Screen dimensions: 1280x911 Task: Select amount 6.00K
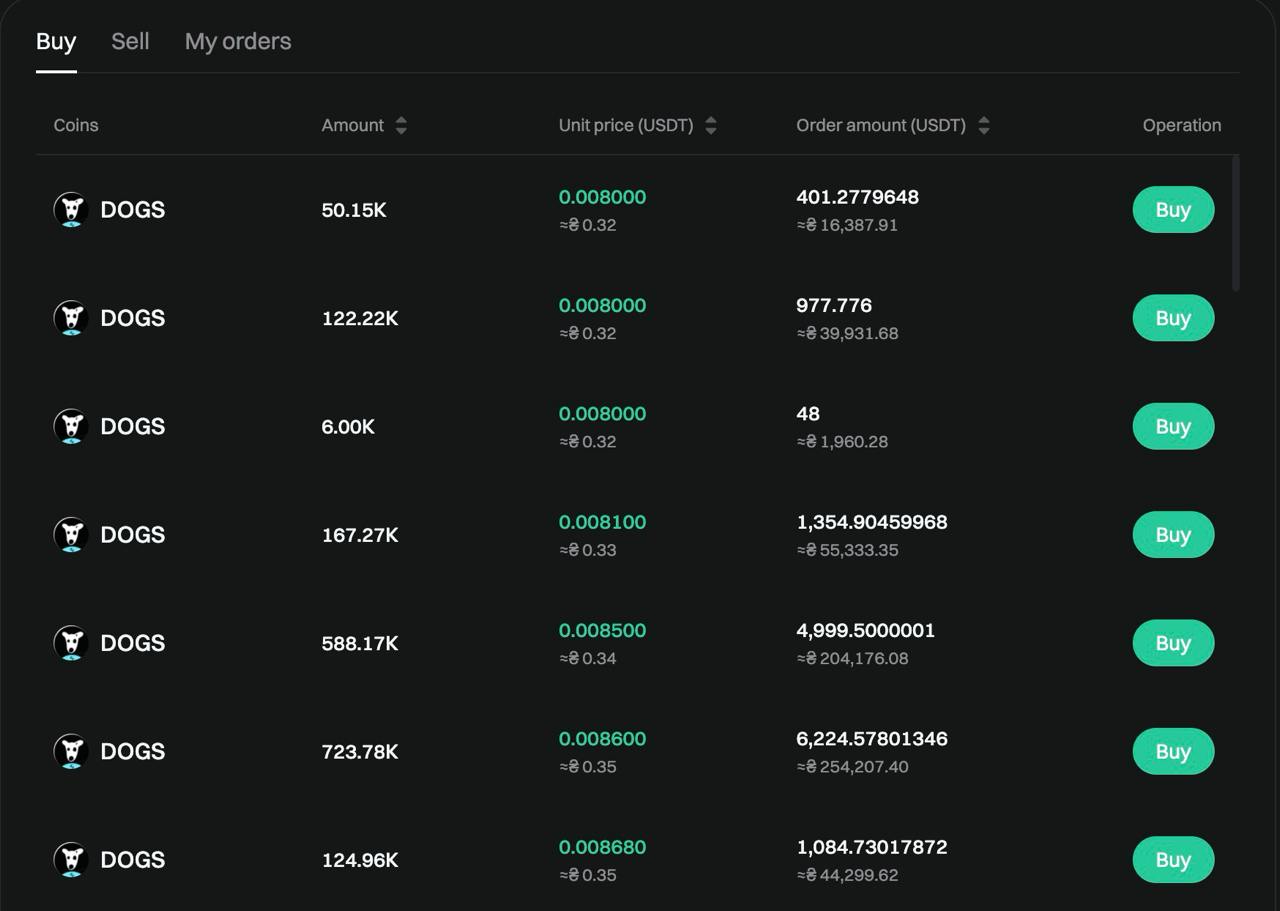point(348,427)
